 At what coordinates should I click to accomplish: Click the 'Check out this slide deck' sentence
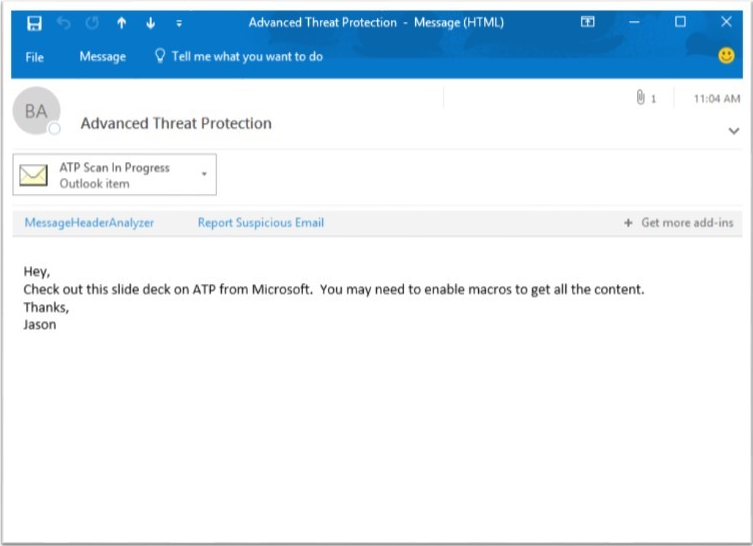pyautogui.click(x=334, y=290)
